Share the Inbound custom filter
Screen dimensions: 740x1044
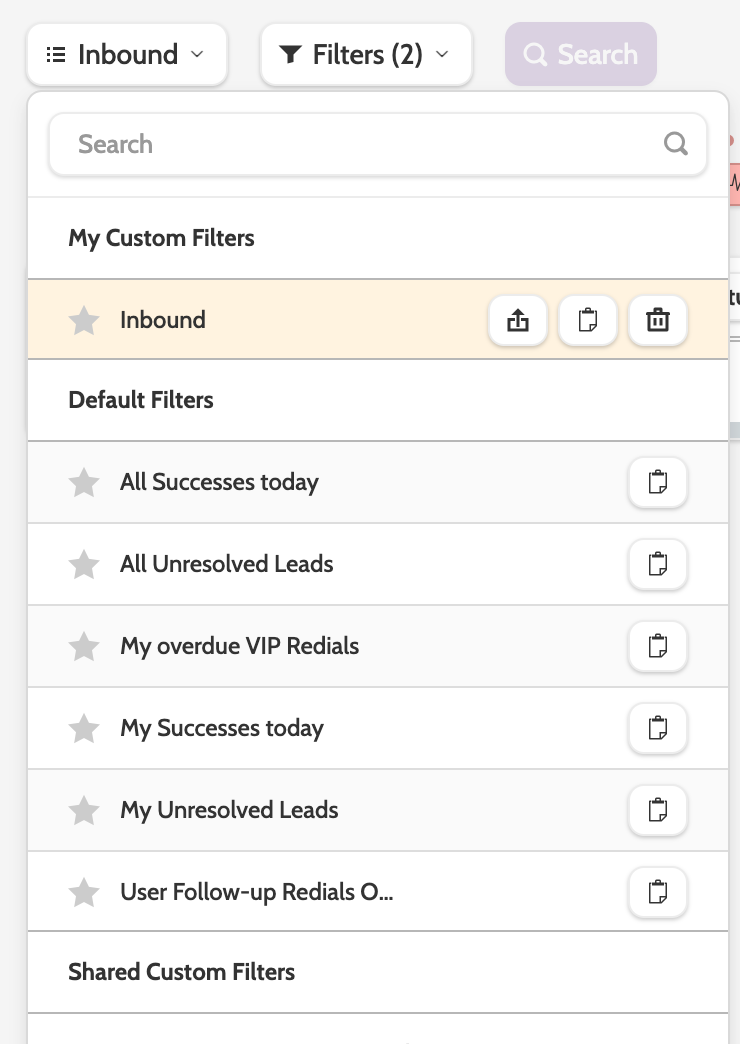(x=518, y=321)
